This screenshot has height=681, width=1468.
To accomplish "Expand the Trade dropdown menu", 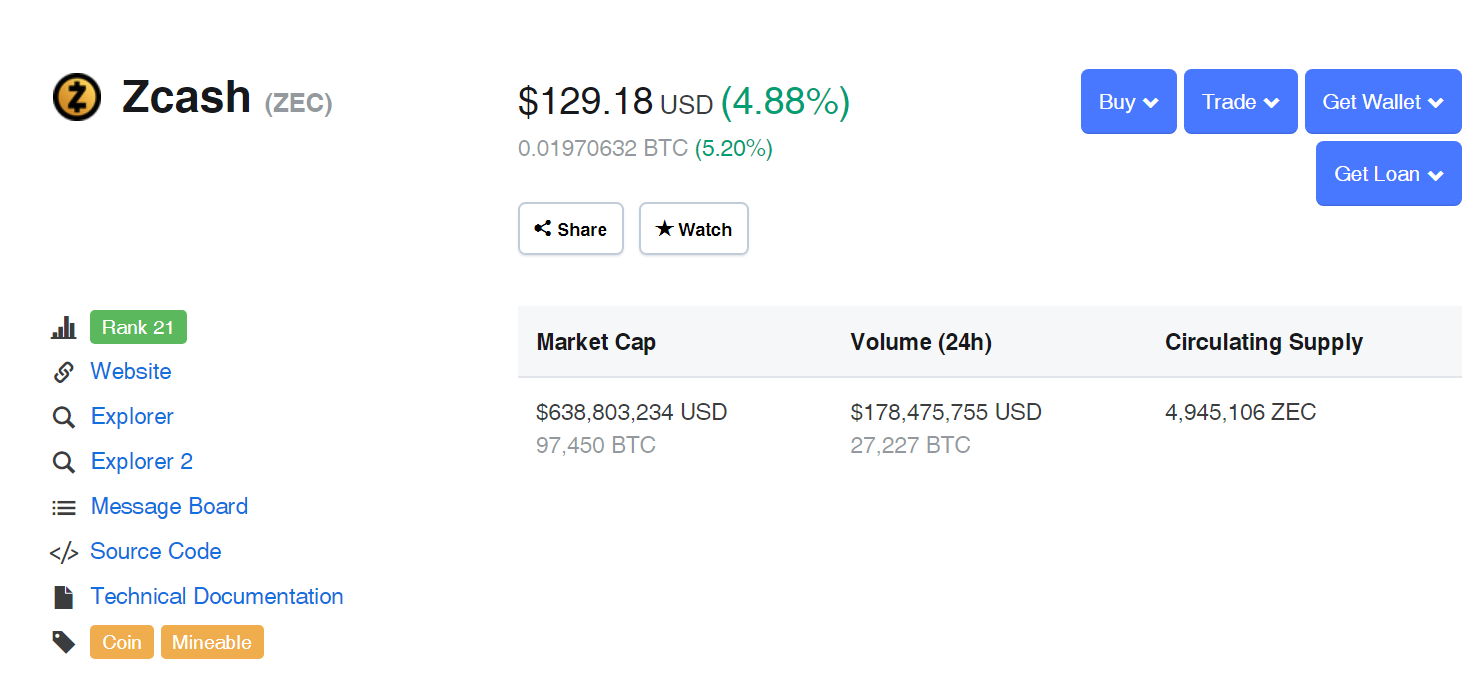I will [1240, 102].
